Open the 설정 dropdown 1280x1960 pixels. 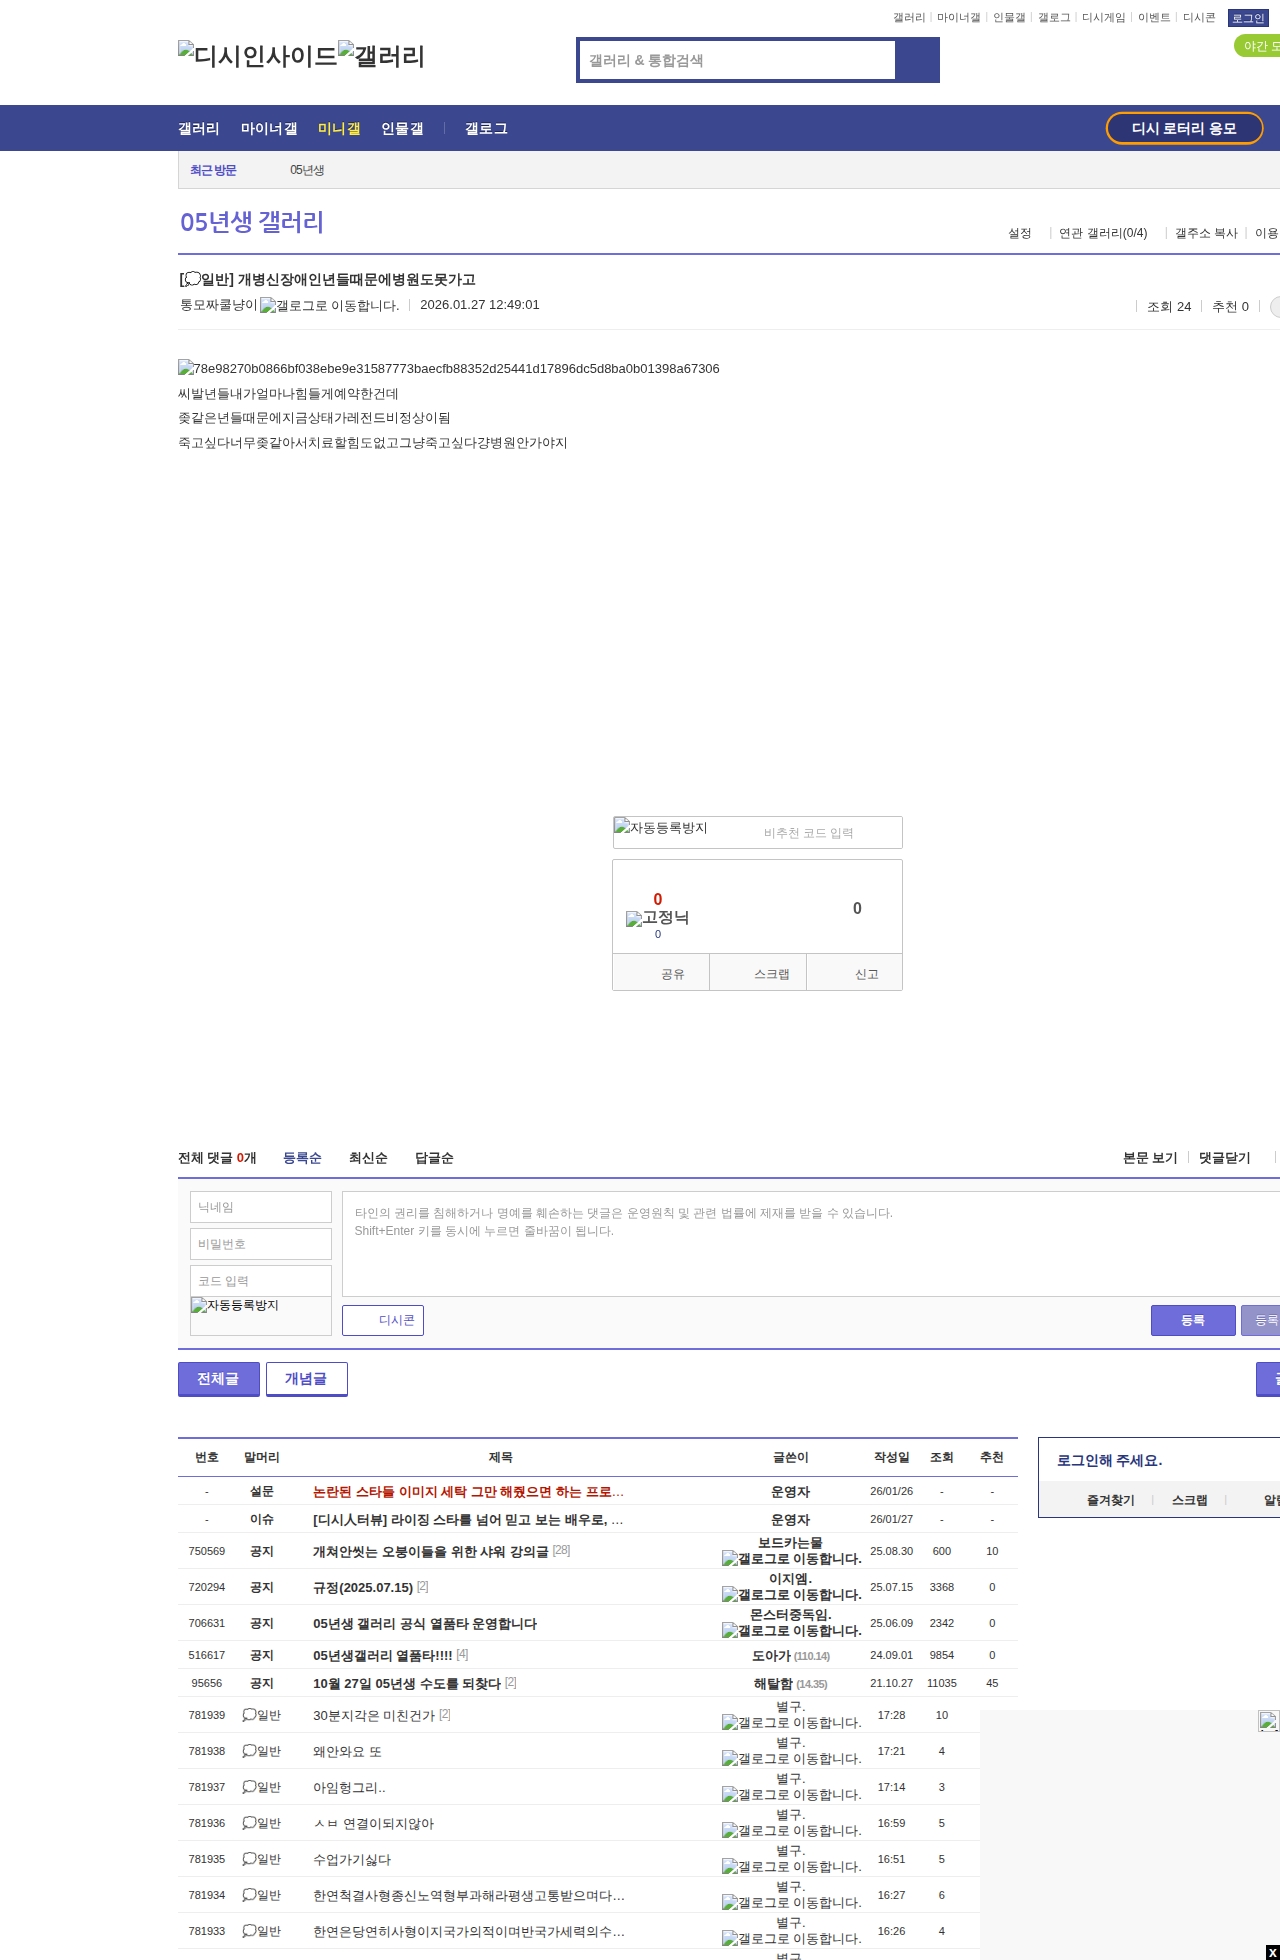point(1020,233)
